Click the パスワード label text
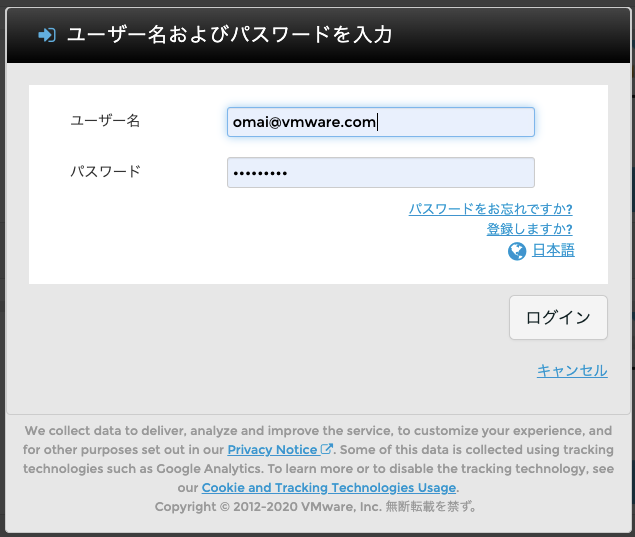 coord(105,171)
